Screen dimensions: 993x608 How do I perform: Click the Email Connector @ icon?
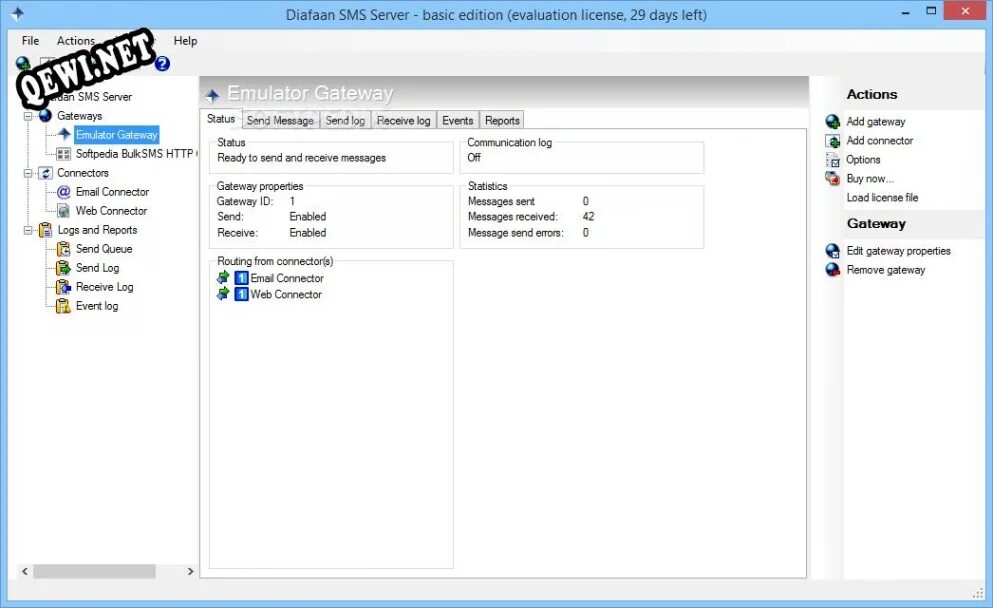click(63, 192)
